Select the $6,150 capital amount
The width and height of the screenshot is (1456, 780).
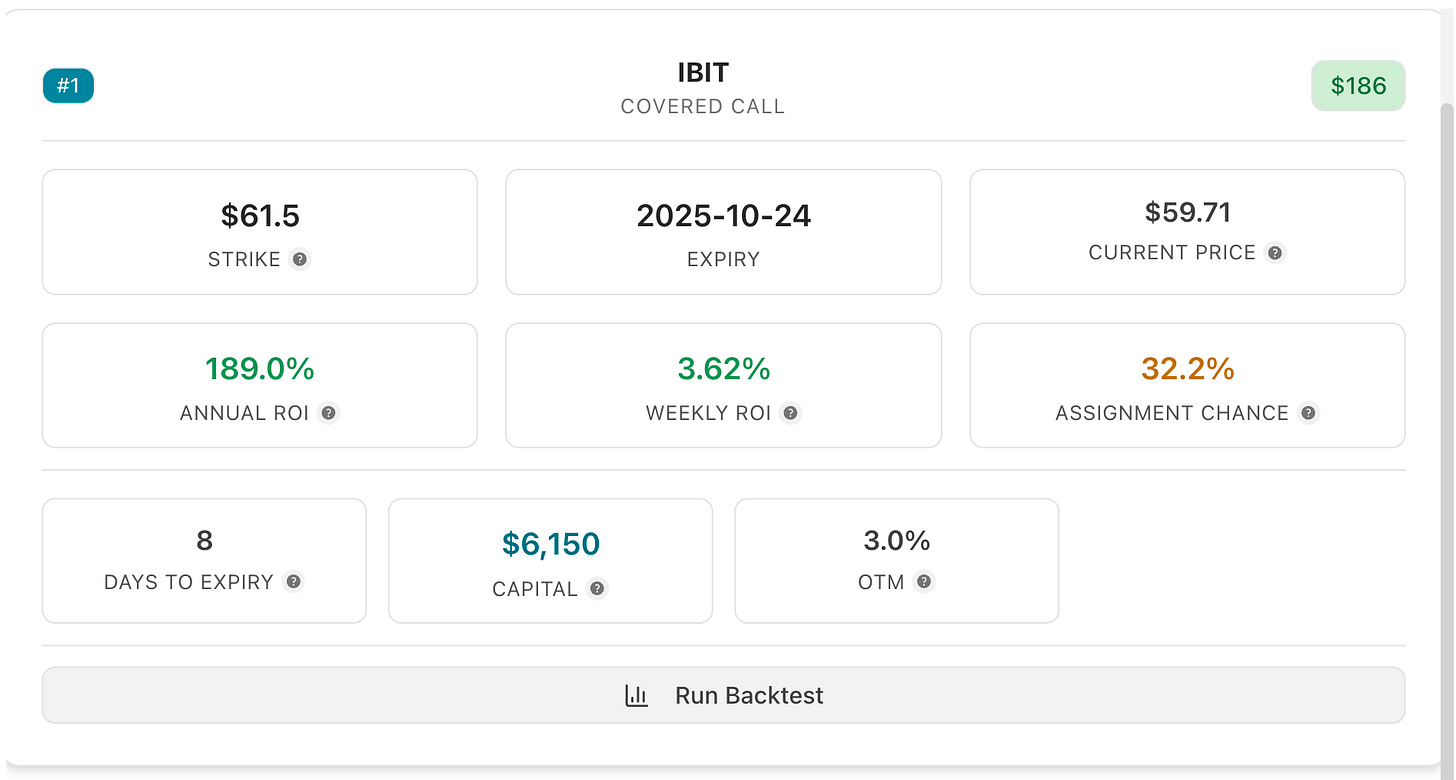coord(551,545)
